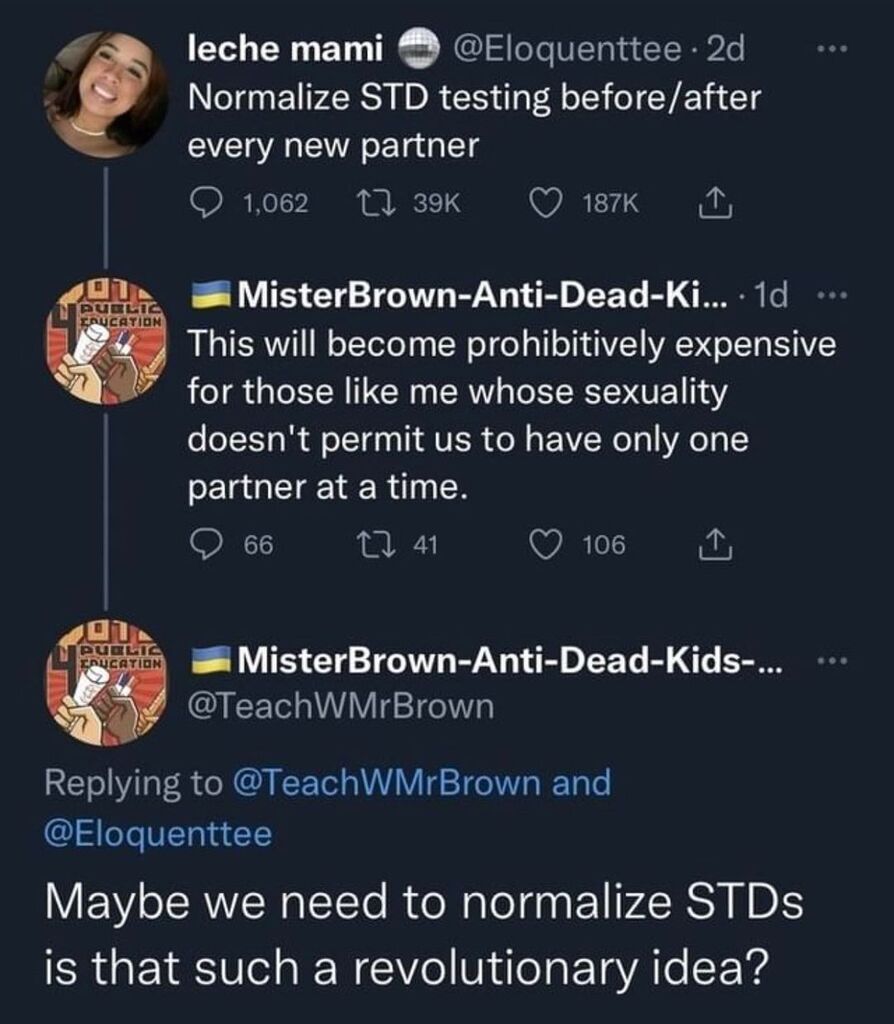
Task: Open more options on the main tweet
Action: click(x=831, y=662)
